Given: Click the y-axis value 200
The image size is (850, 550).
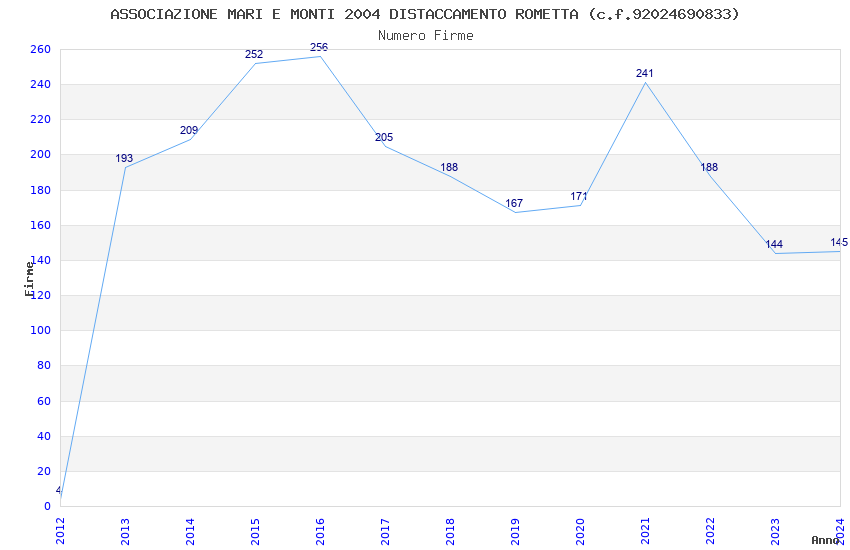Looking at the screenshot, I should (41, 154).
